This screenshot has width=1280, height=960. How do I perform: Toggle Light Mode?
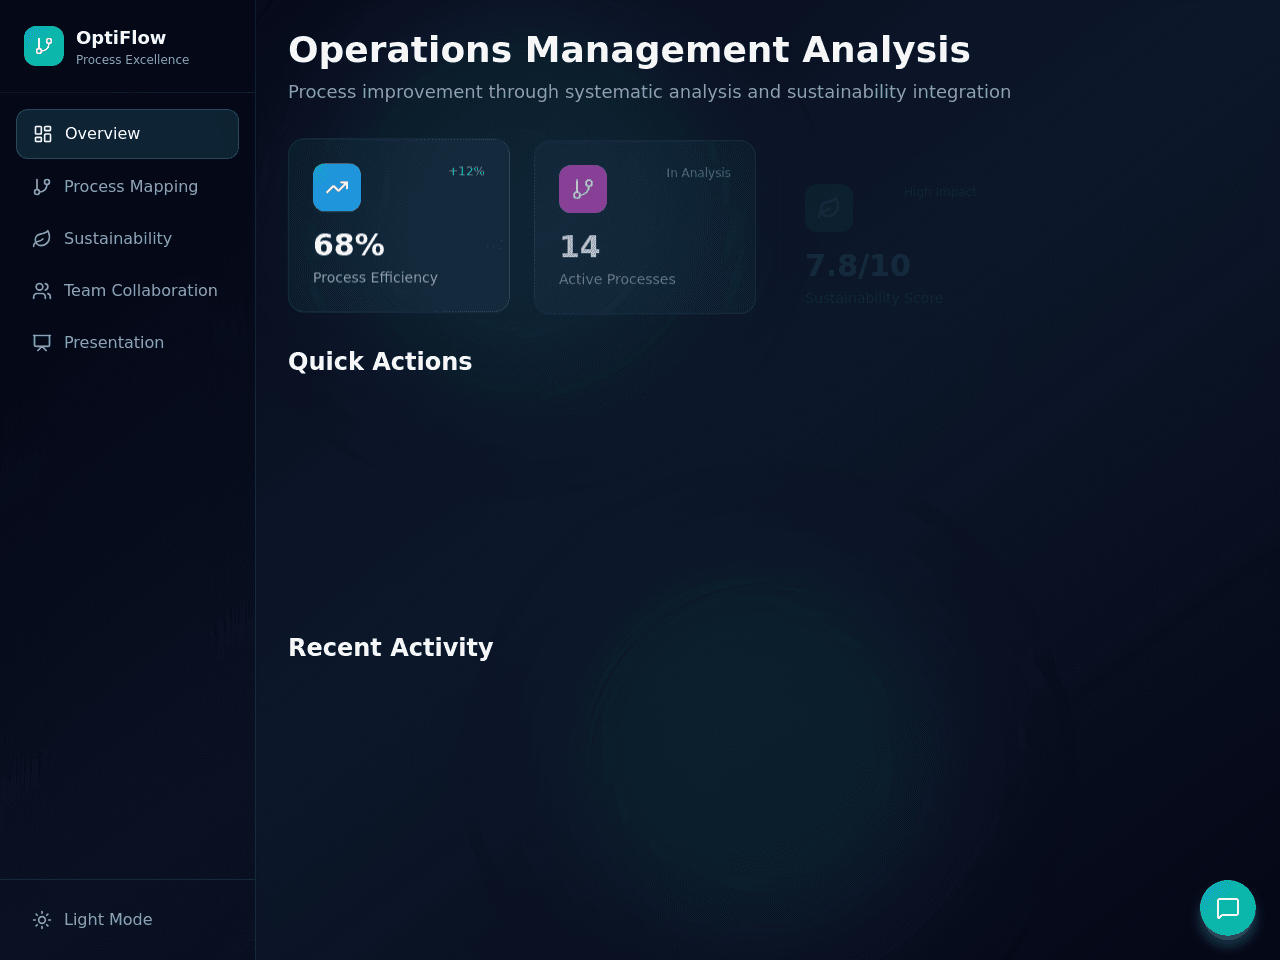click(x=127, y=919)
